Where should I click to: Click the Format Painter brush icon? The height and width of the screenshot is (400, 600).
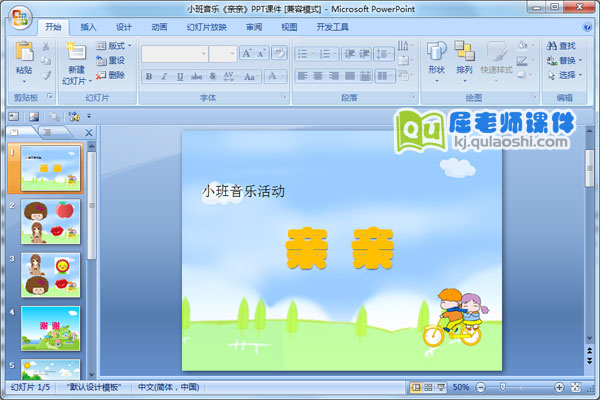(x=46, y=75)
